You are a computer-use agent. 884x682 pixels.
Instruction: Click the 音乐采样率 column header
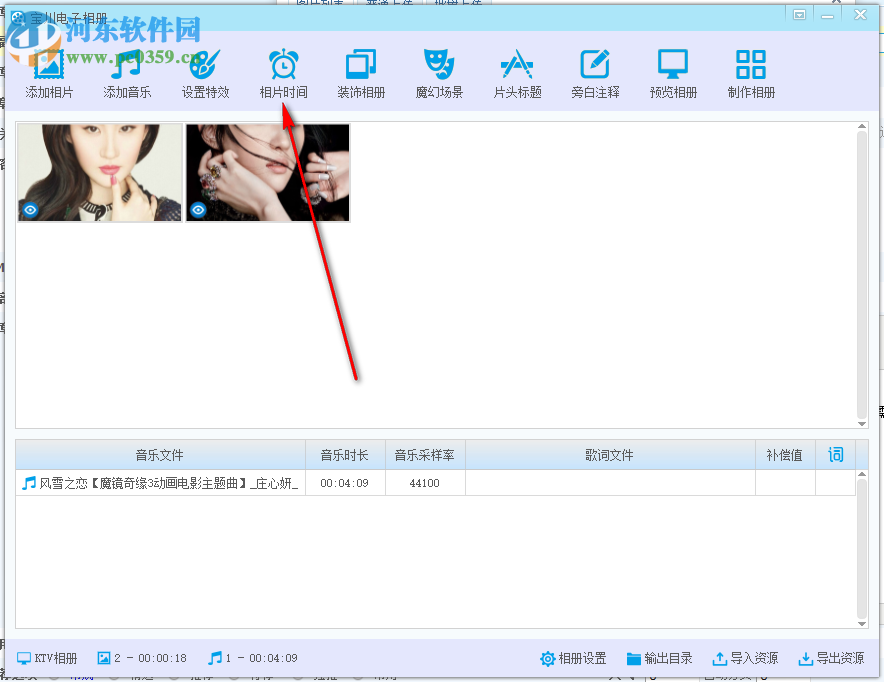(425, 455)
